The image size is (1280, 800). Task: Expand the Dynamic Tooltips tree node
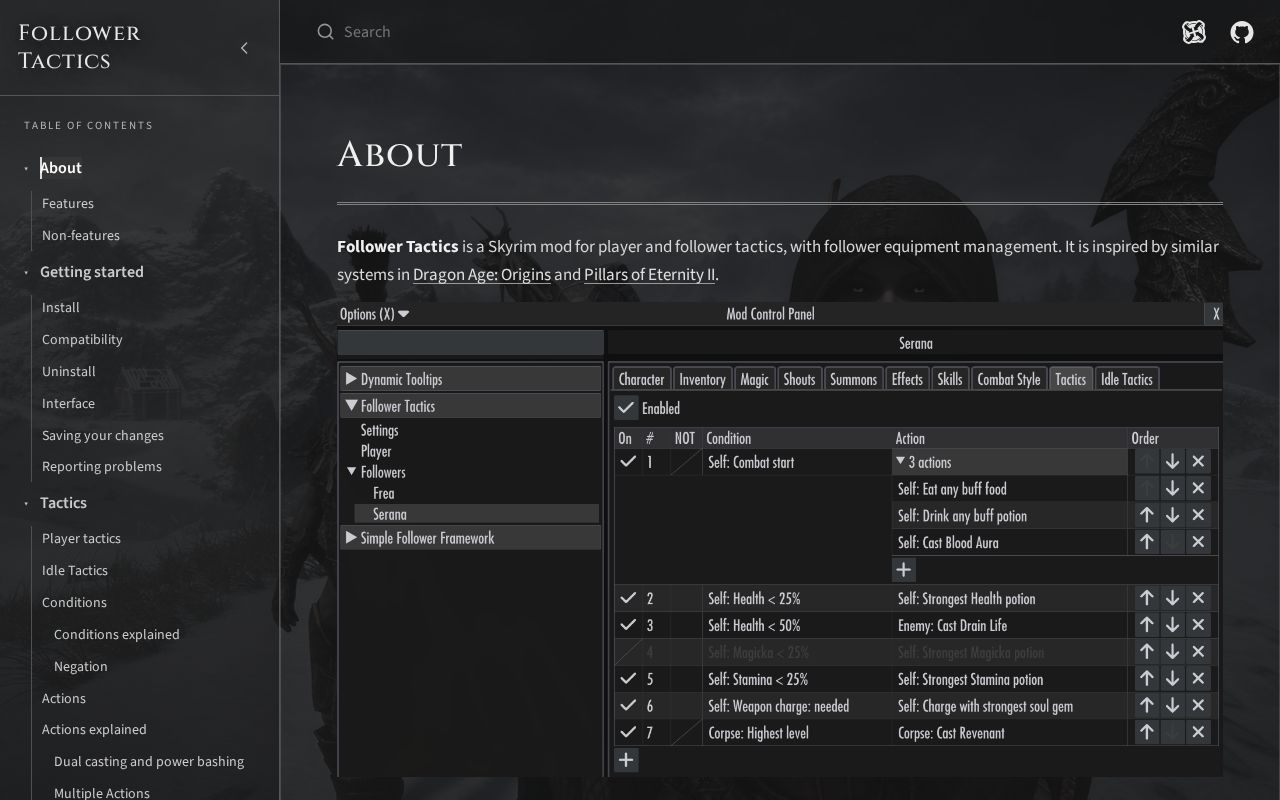(351, 379)
